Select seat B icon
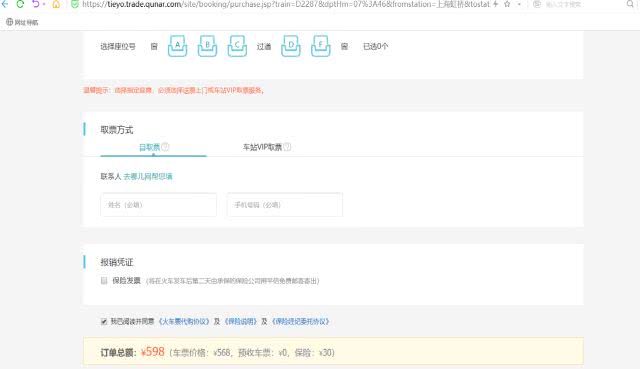Viewport: 640px width, 369px height. [x=207, y=46]
